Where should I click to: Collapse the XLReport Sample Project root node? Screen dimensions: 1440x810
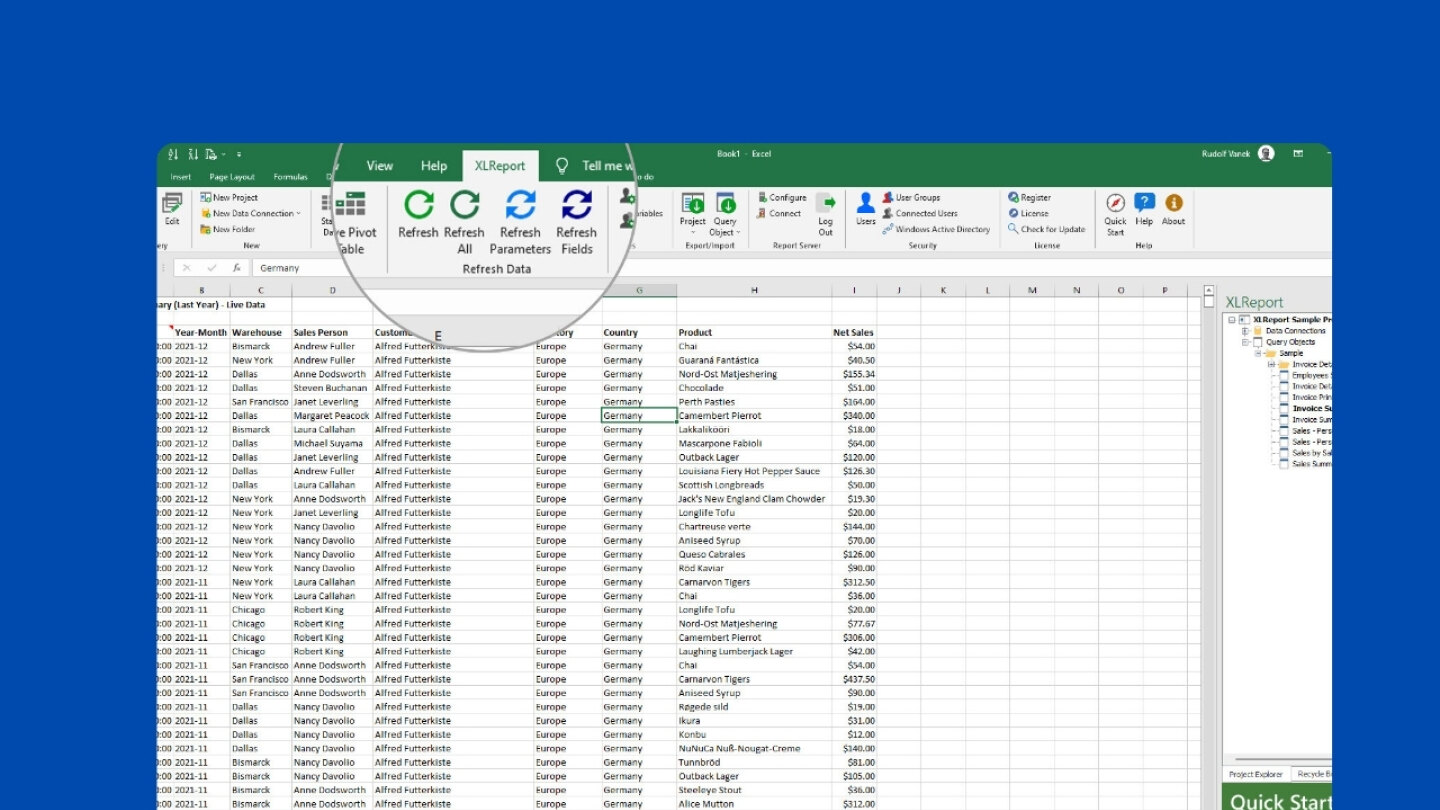coord(1232,320)
